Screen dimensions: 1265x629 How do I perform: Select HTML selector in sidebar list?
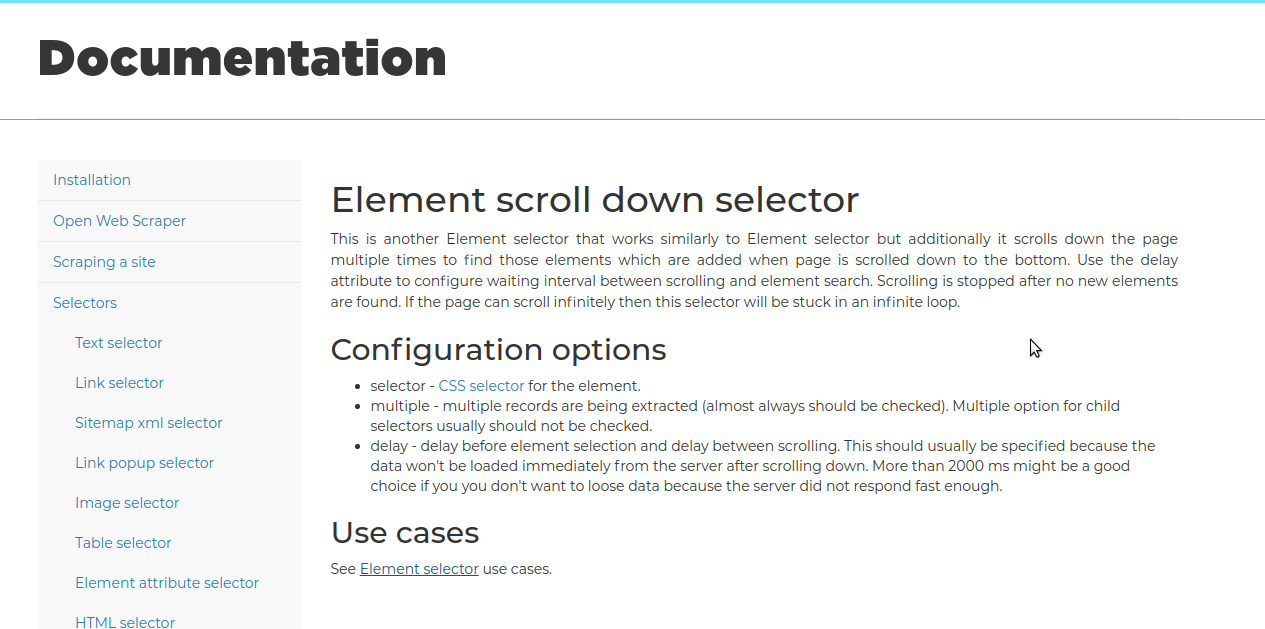(125, 622)
